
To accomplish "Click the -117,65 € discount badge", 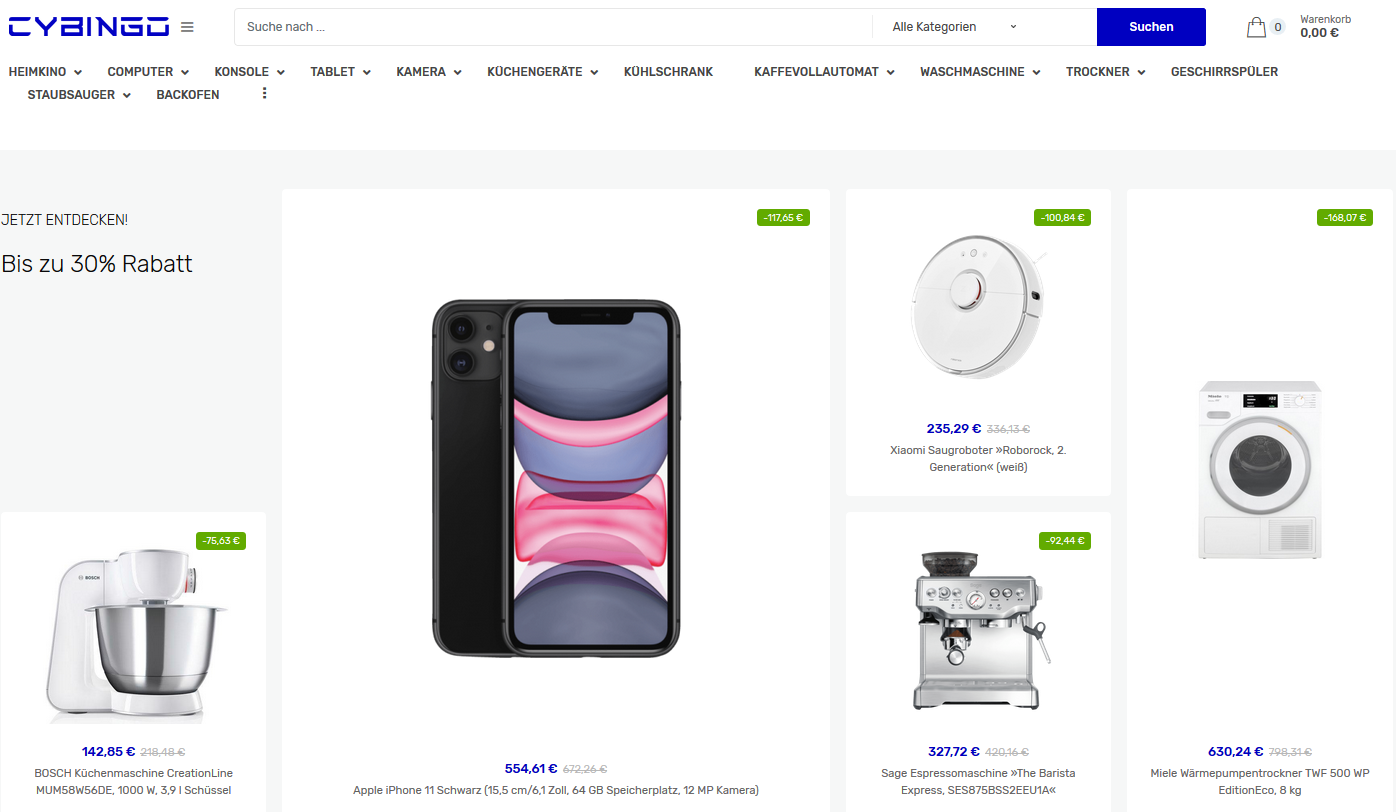I will pyautogui.click(x=783, y=217).
